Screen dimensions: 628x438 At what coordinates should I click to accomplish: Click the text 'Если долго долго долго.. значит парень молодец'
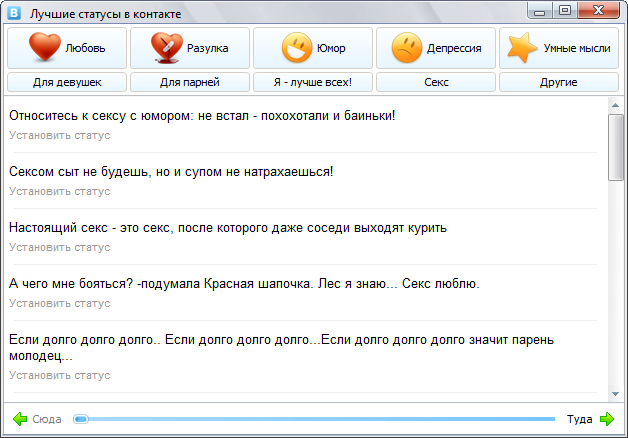pyautogui.click(x=281, y=348)
